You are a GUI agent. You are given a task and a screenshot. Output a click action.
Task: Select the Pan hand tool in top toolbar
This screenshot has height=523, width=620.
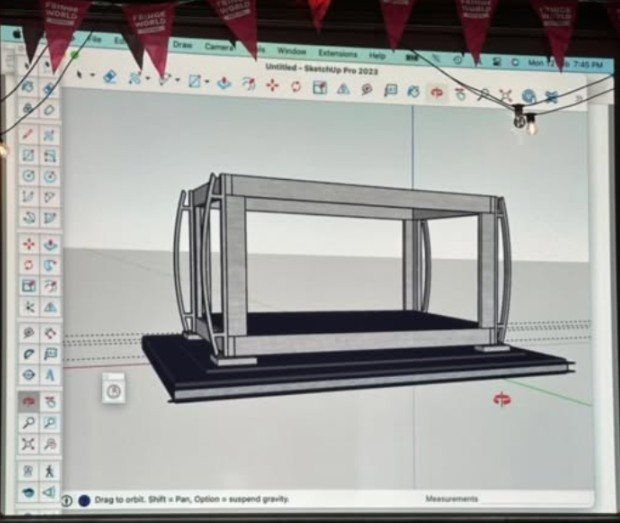[x=460, y=94]
